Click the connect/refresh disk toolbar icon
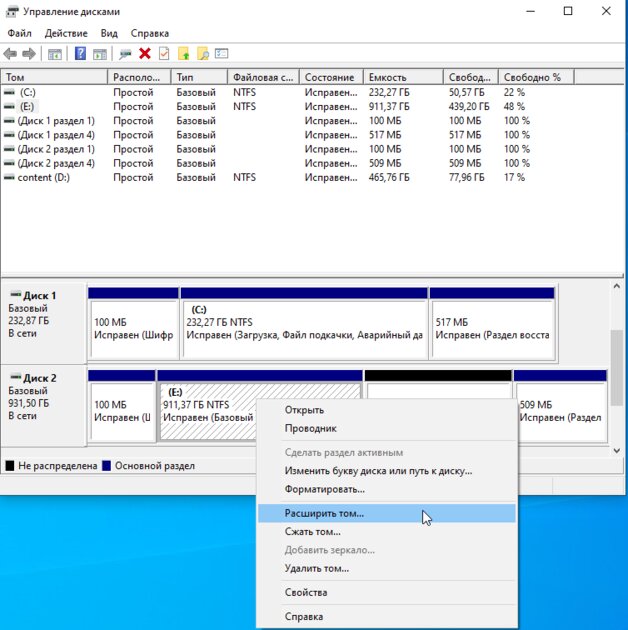 [125, 54]
